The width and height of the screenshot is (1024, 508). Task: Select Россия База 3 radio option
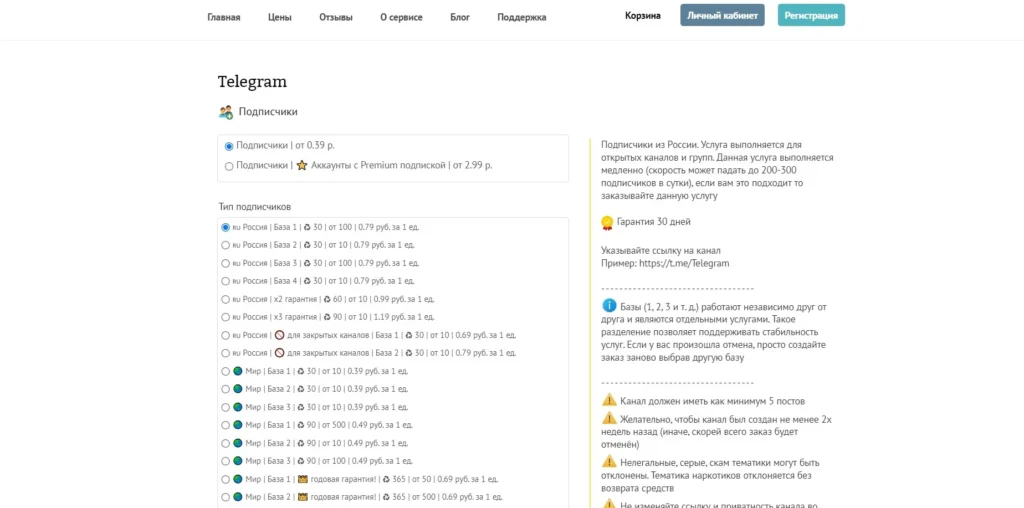tap(225, 263)
